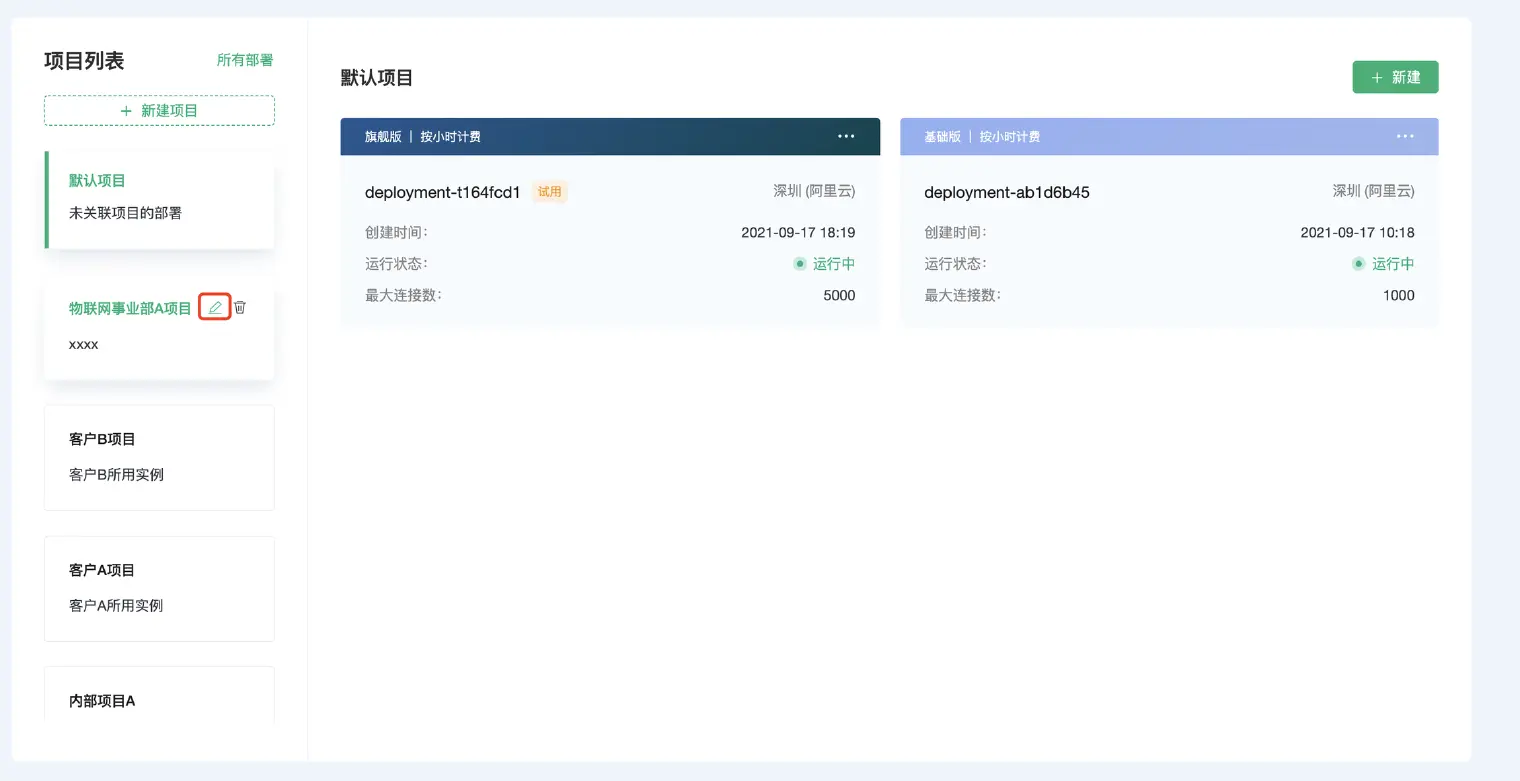Image resolution: width=1520 pixels, height=781 pixels.
Task: Open the more menu on 旗舰版 card
Action: point(846,136)
